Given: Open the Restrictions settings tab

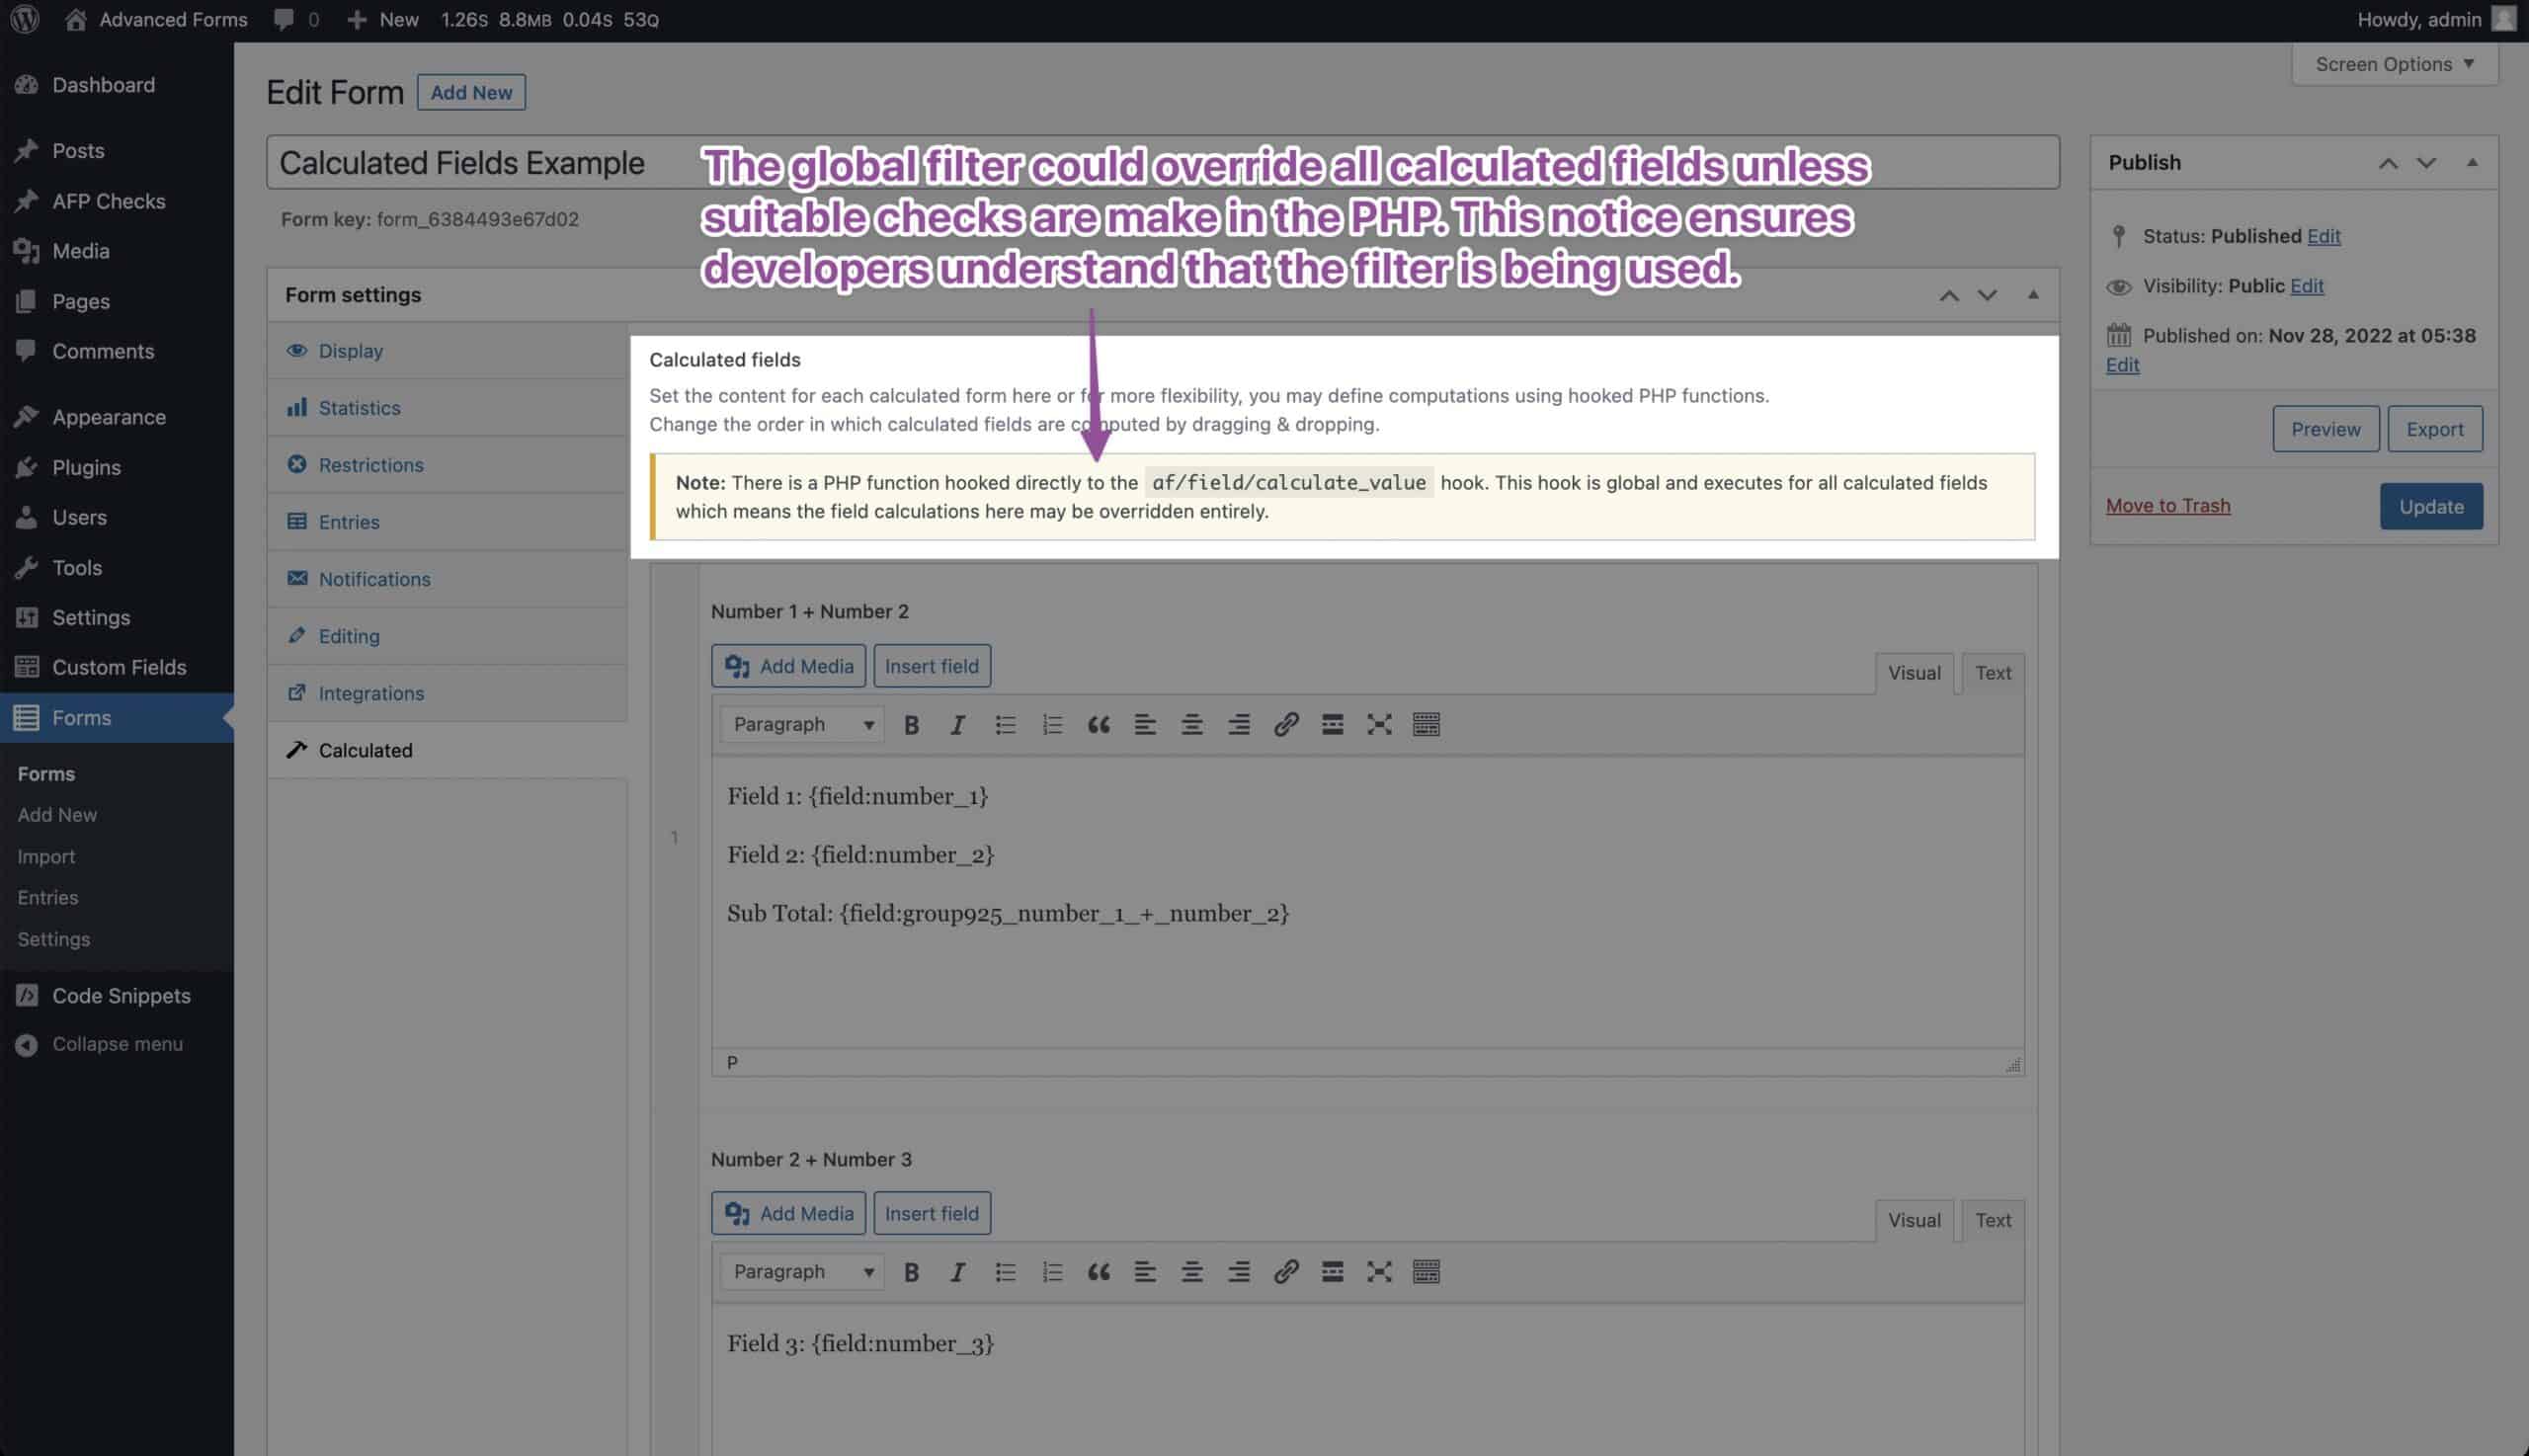Looking at the screenshot, I should point(371,465).
